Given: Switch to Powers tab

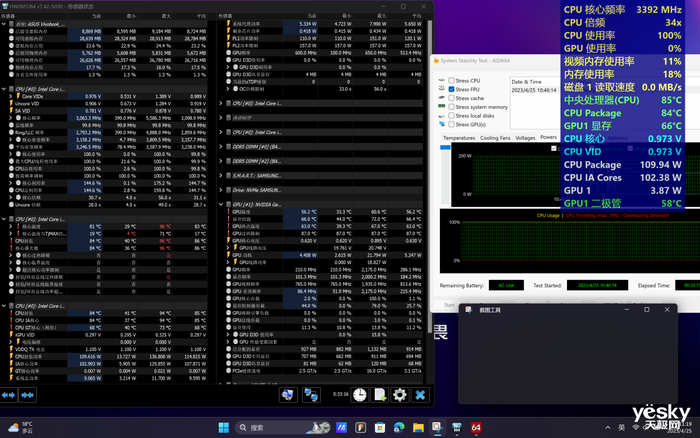Looking at the screenshot, I should coord(548,137).
